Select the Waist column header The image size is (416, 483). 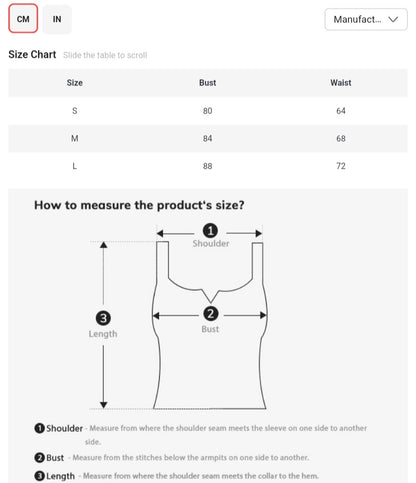341,83
